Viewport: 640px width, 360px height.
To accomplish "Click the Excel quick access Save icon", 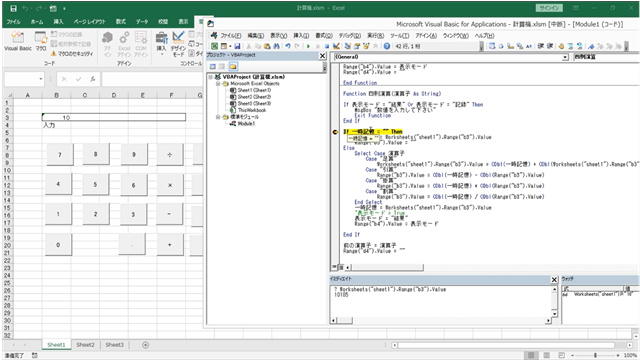I will point(13,8).
